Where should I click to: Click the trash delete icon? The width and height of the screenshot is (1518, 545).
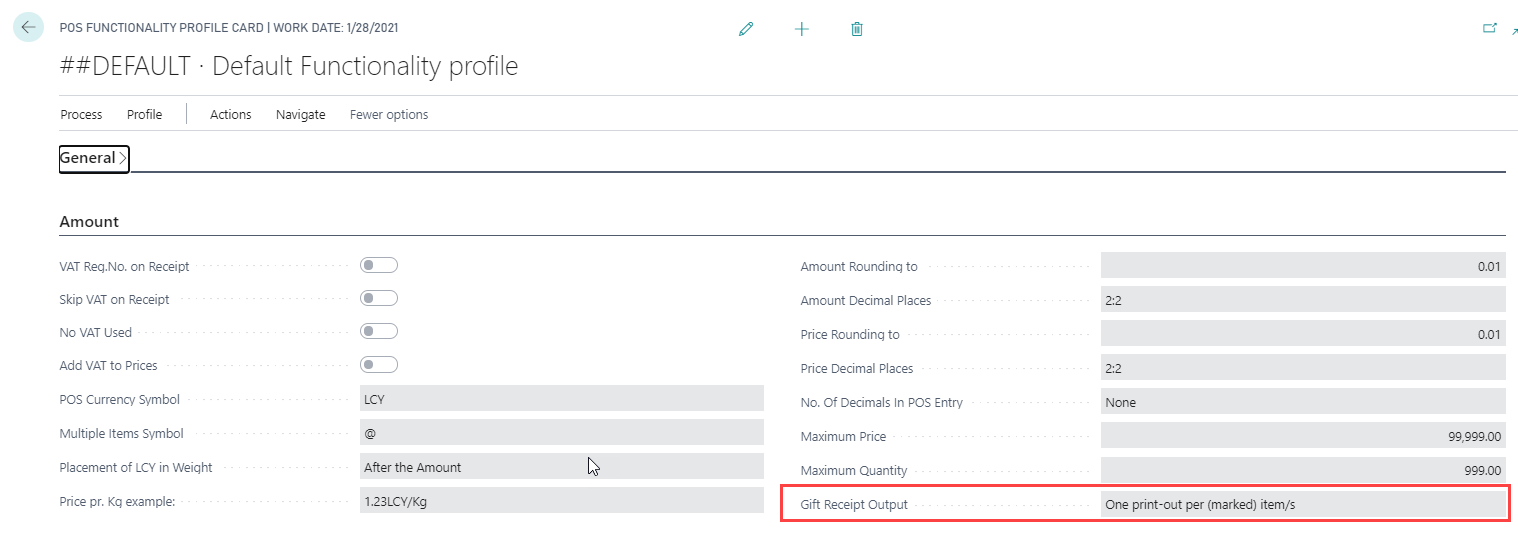click(x=857, y=29)
